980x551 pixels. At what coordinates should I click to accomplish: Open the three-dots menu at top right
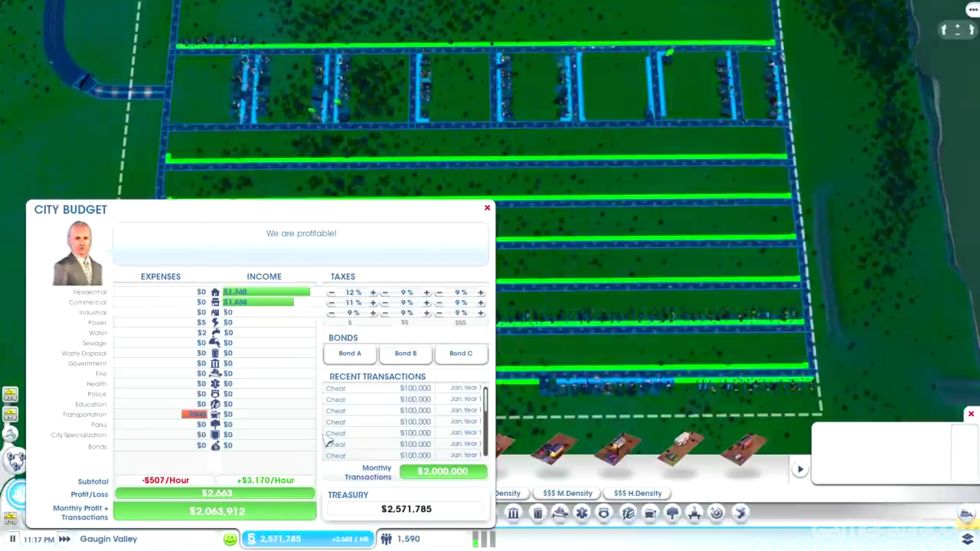[972, 9]
